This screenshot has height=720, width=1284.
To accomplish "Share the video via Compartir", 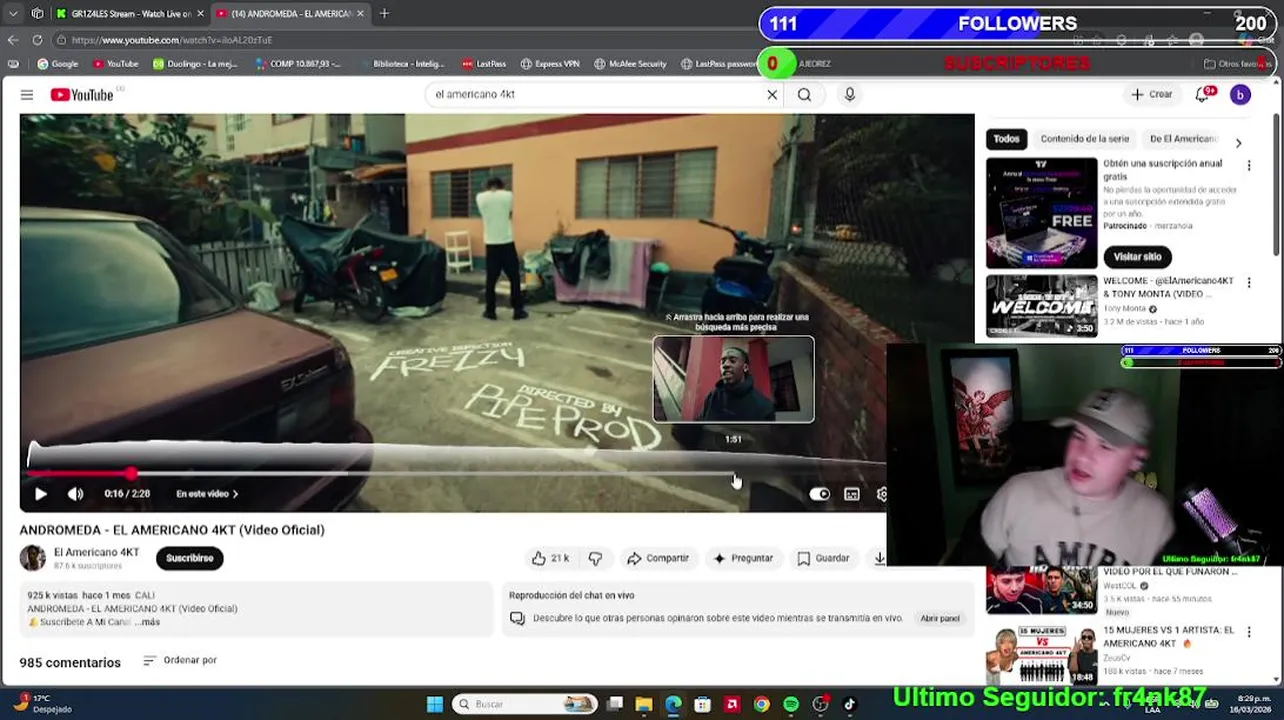I will tap(658, 558).
